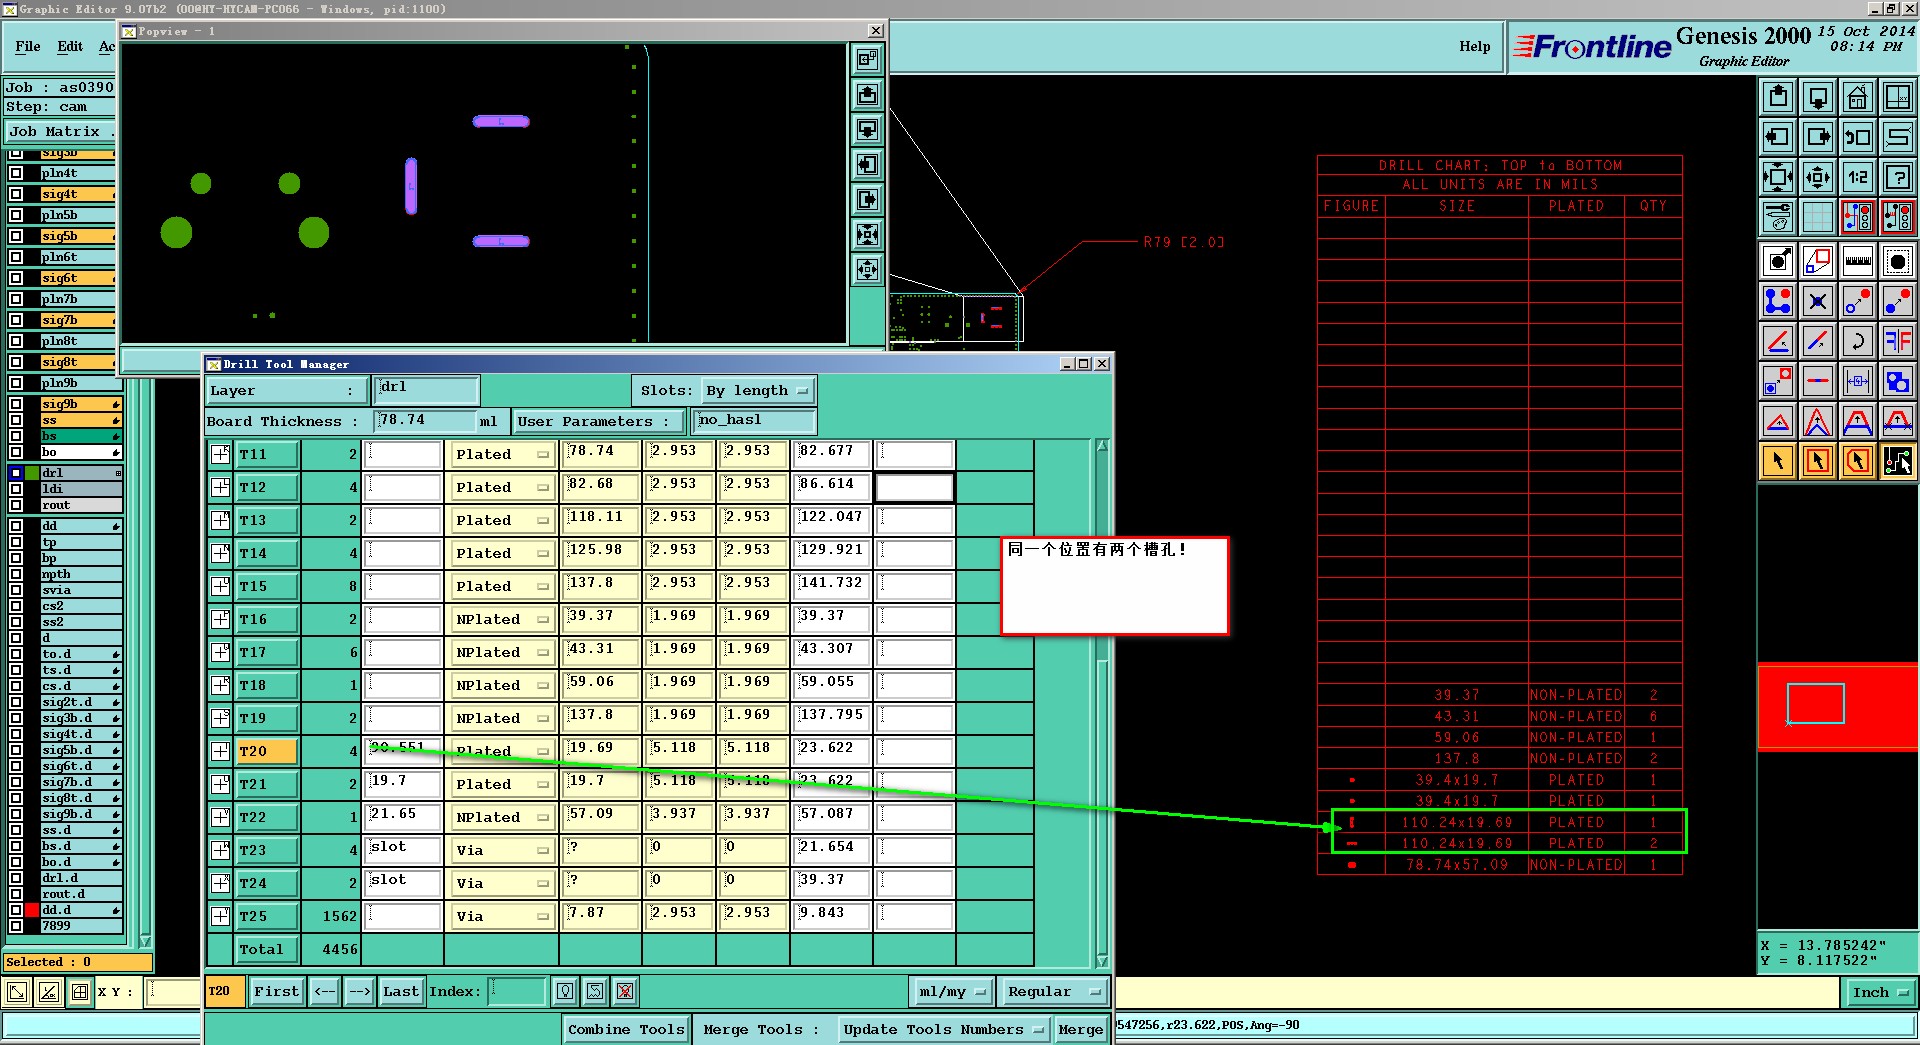Toggle the pln5b layer checkbox

tap(16, 215)
